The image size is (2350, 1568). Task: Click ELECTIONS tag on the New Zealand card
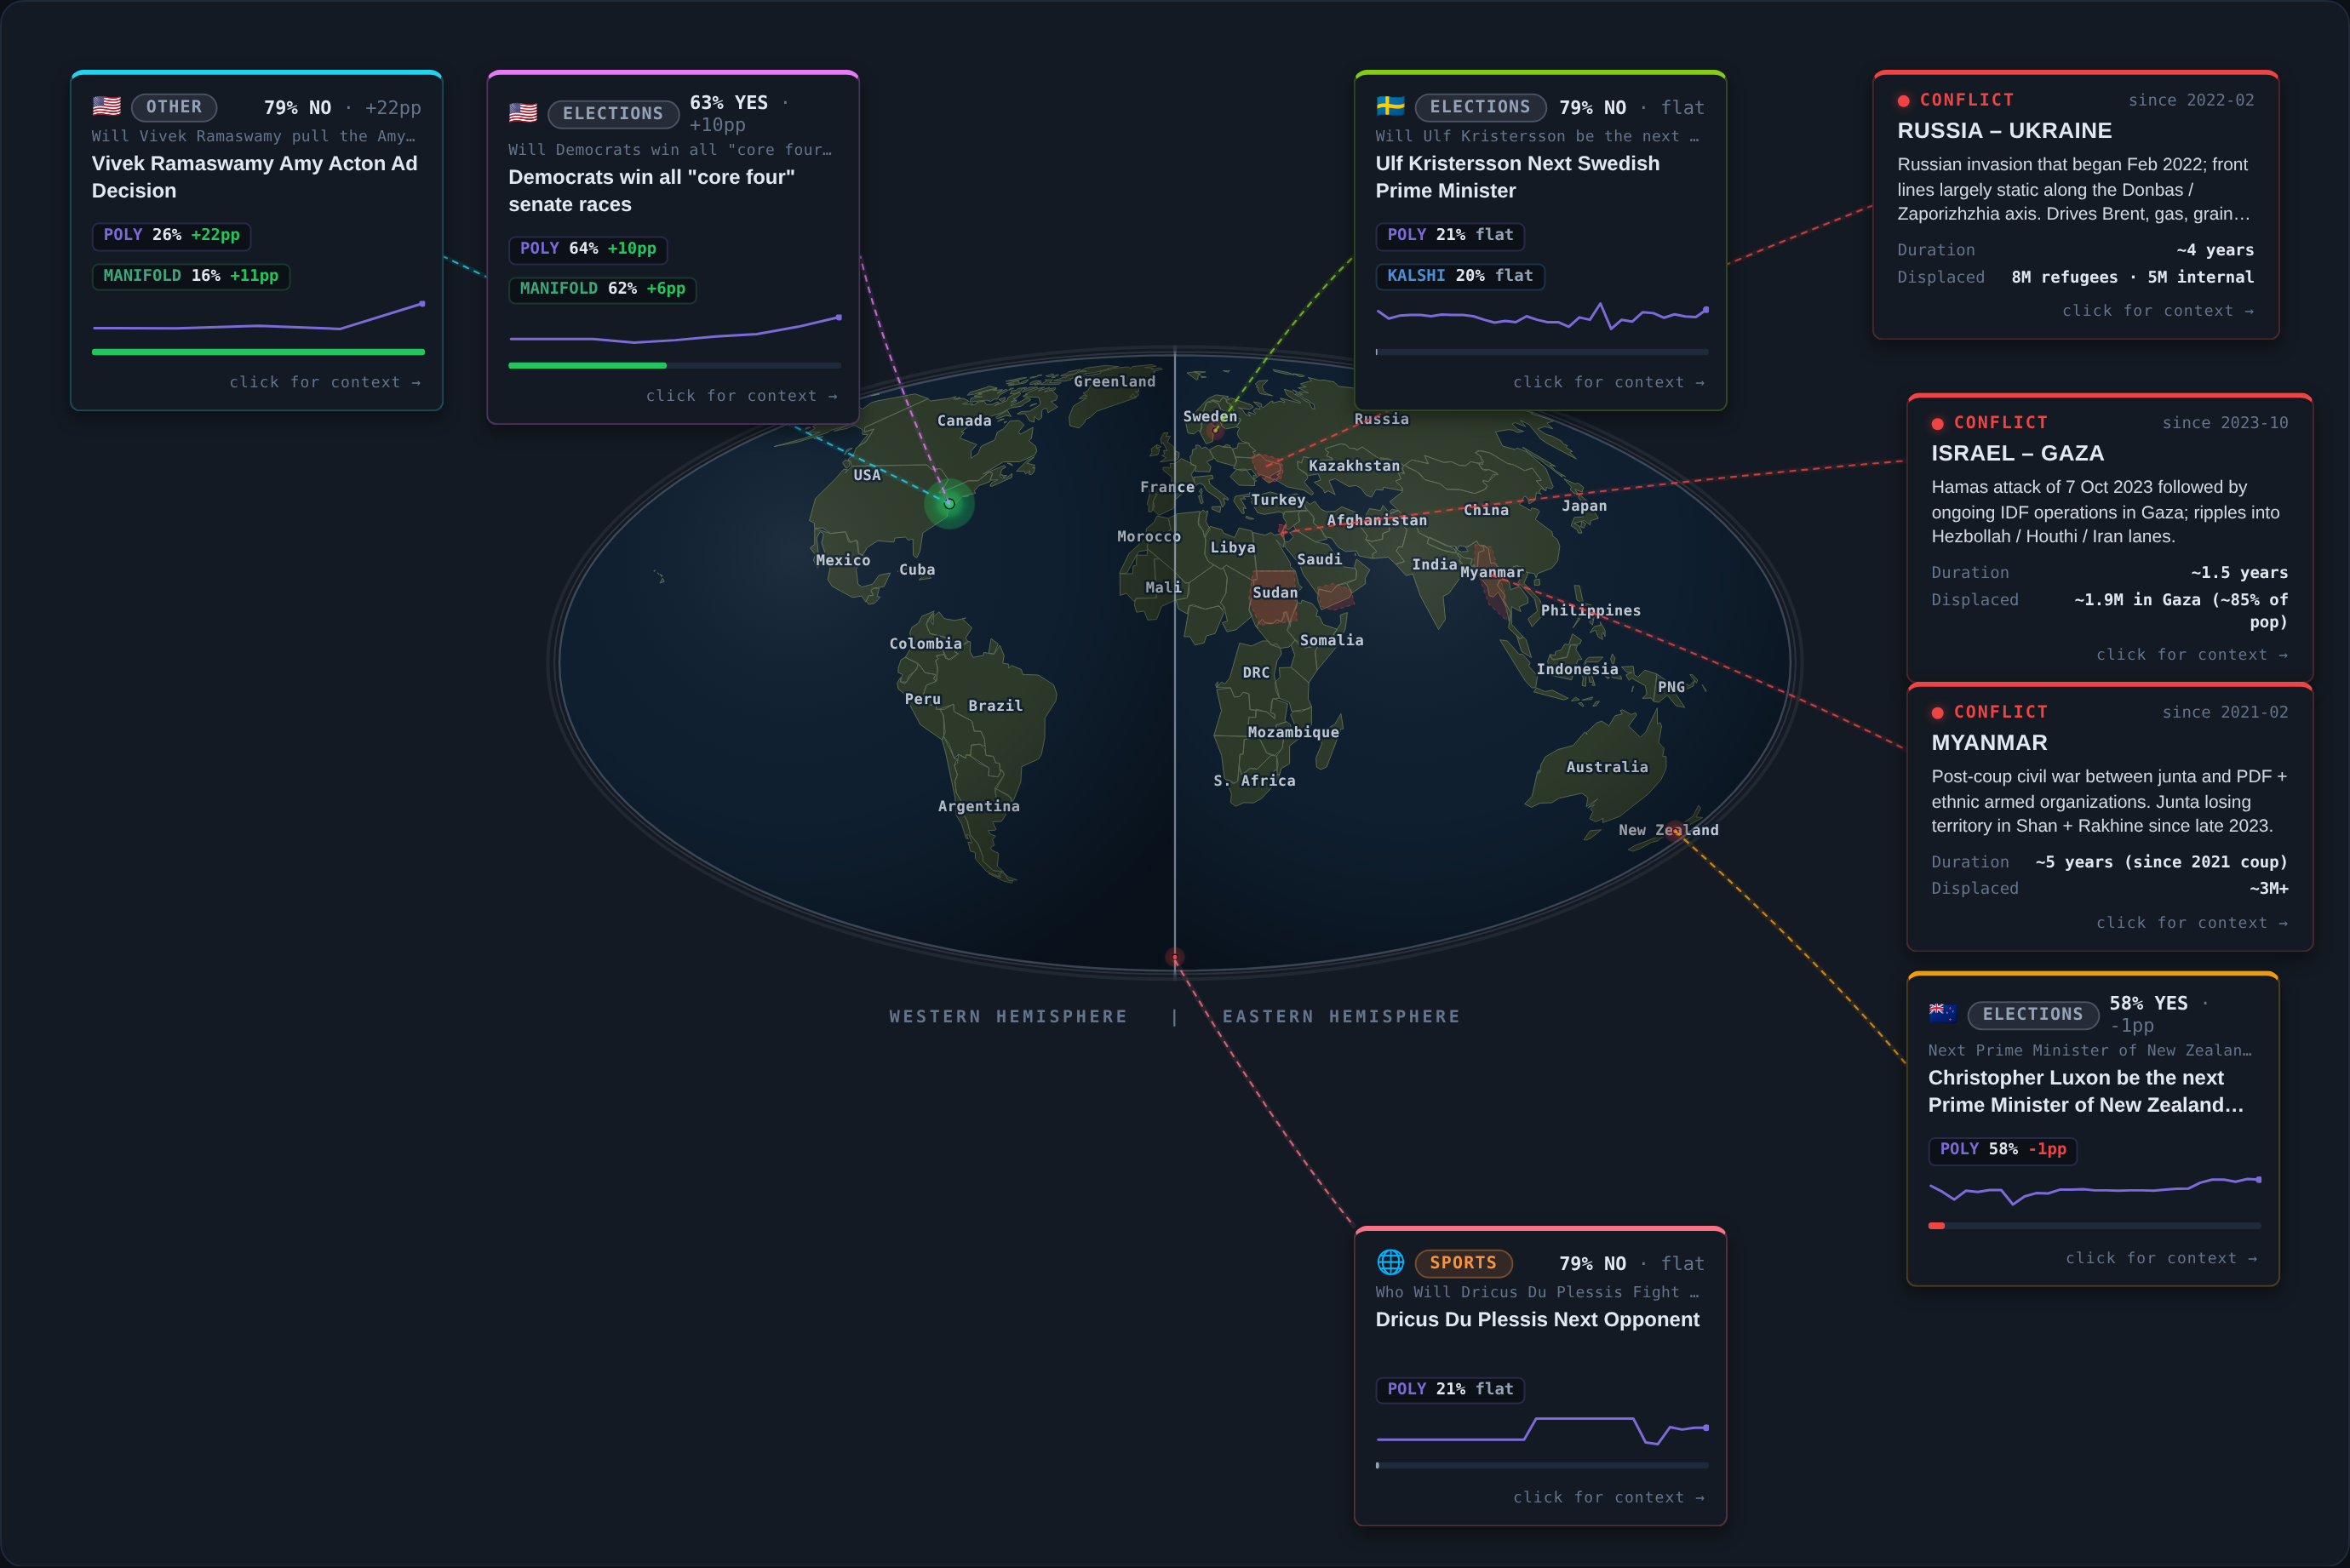click(2033, 1014)
